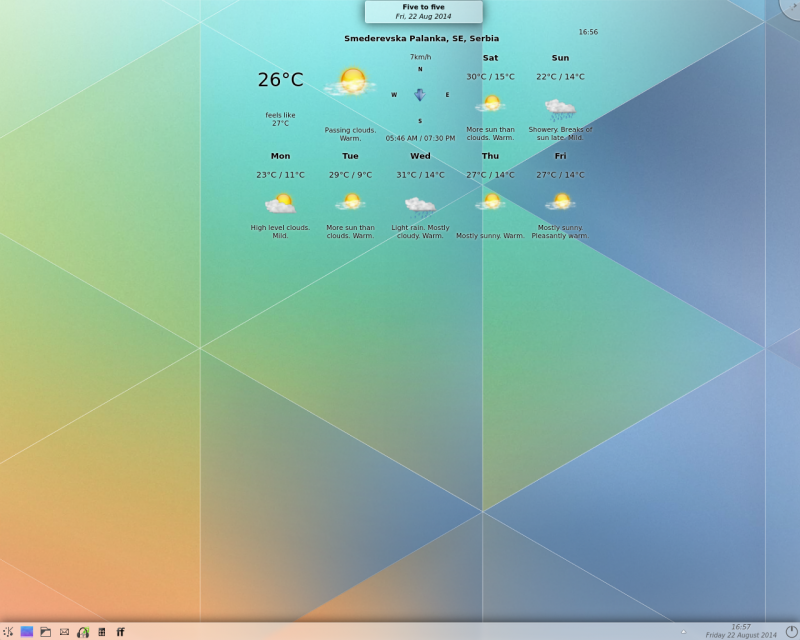Click the Sun showery forecast icon

click(560, 109)
